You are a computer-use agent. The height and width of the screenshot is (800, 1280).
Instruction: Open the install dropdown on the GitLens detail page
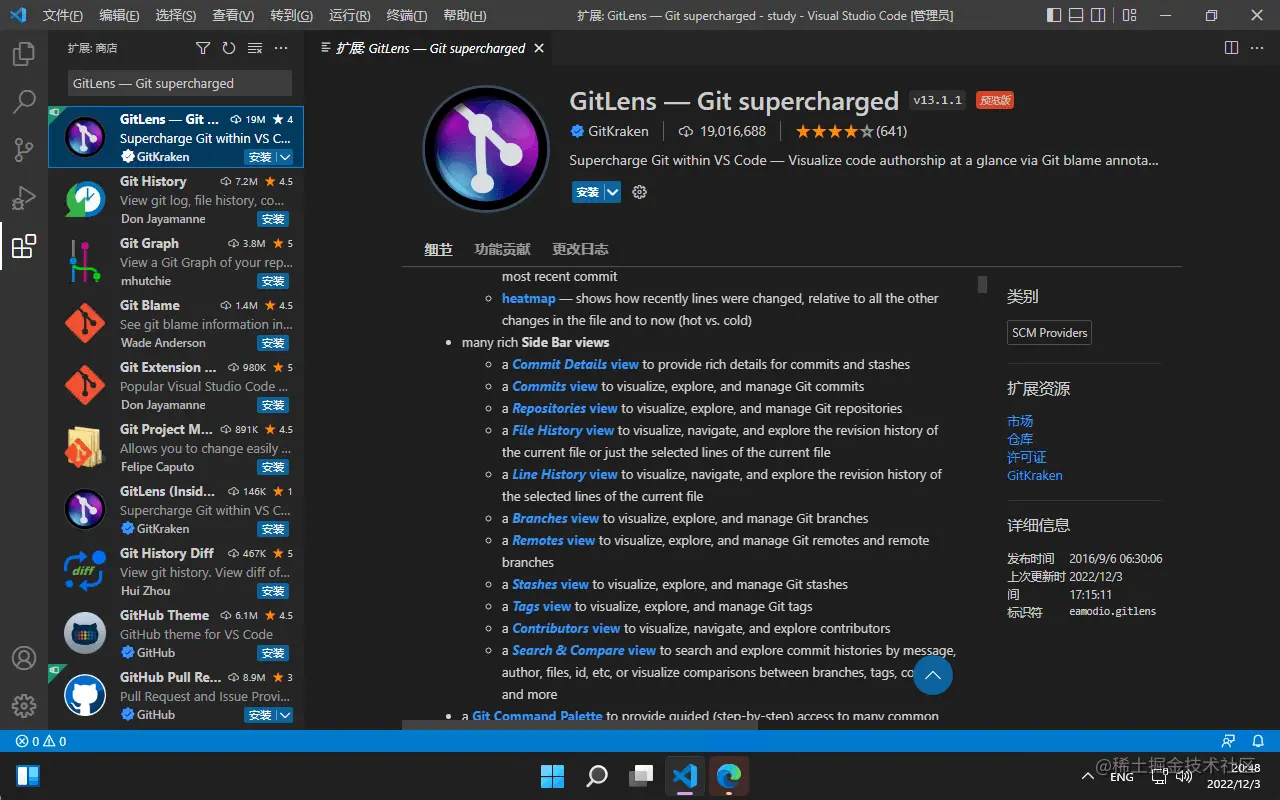point(612,191)
